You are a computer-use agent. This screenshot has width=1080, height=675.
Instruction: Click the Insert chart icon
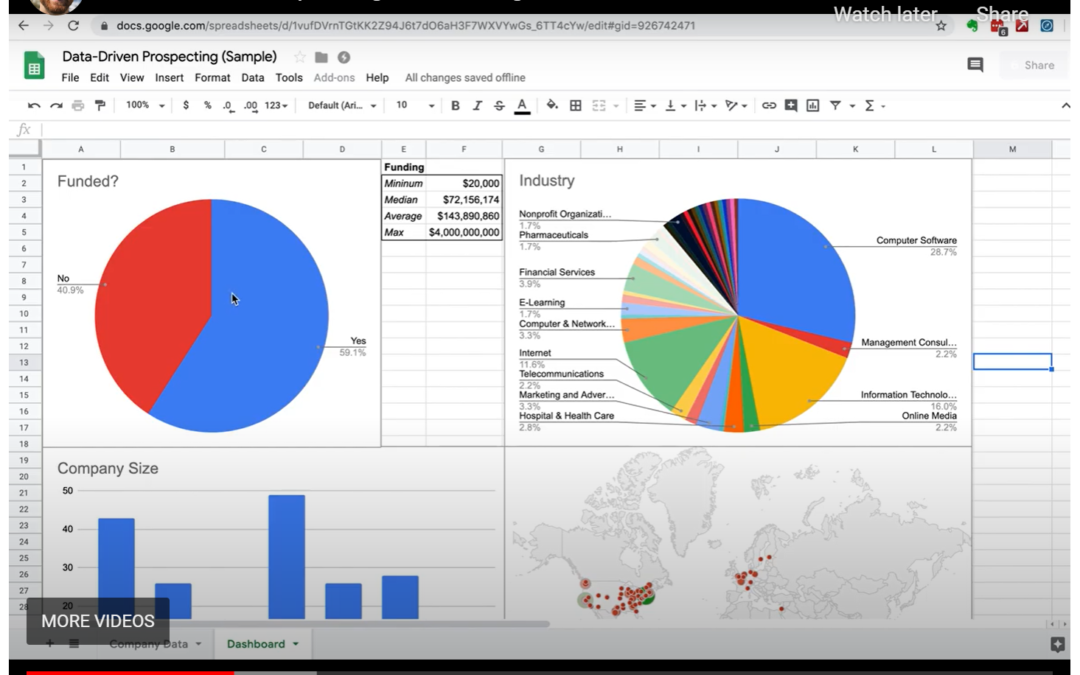coord(813,105)
